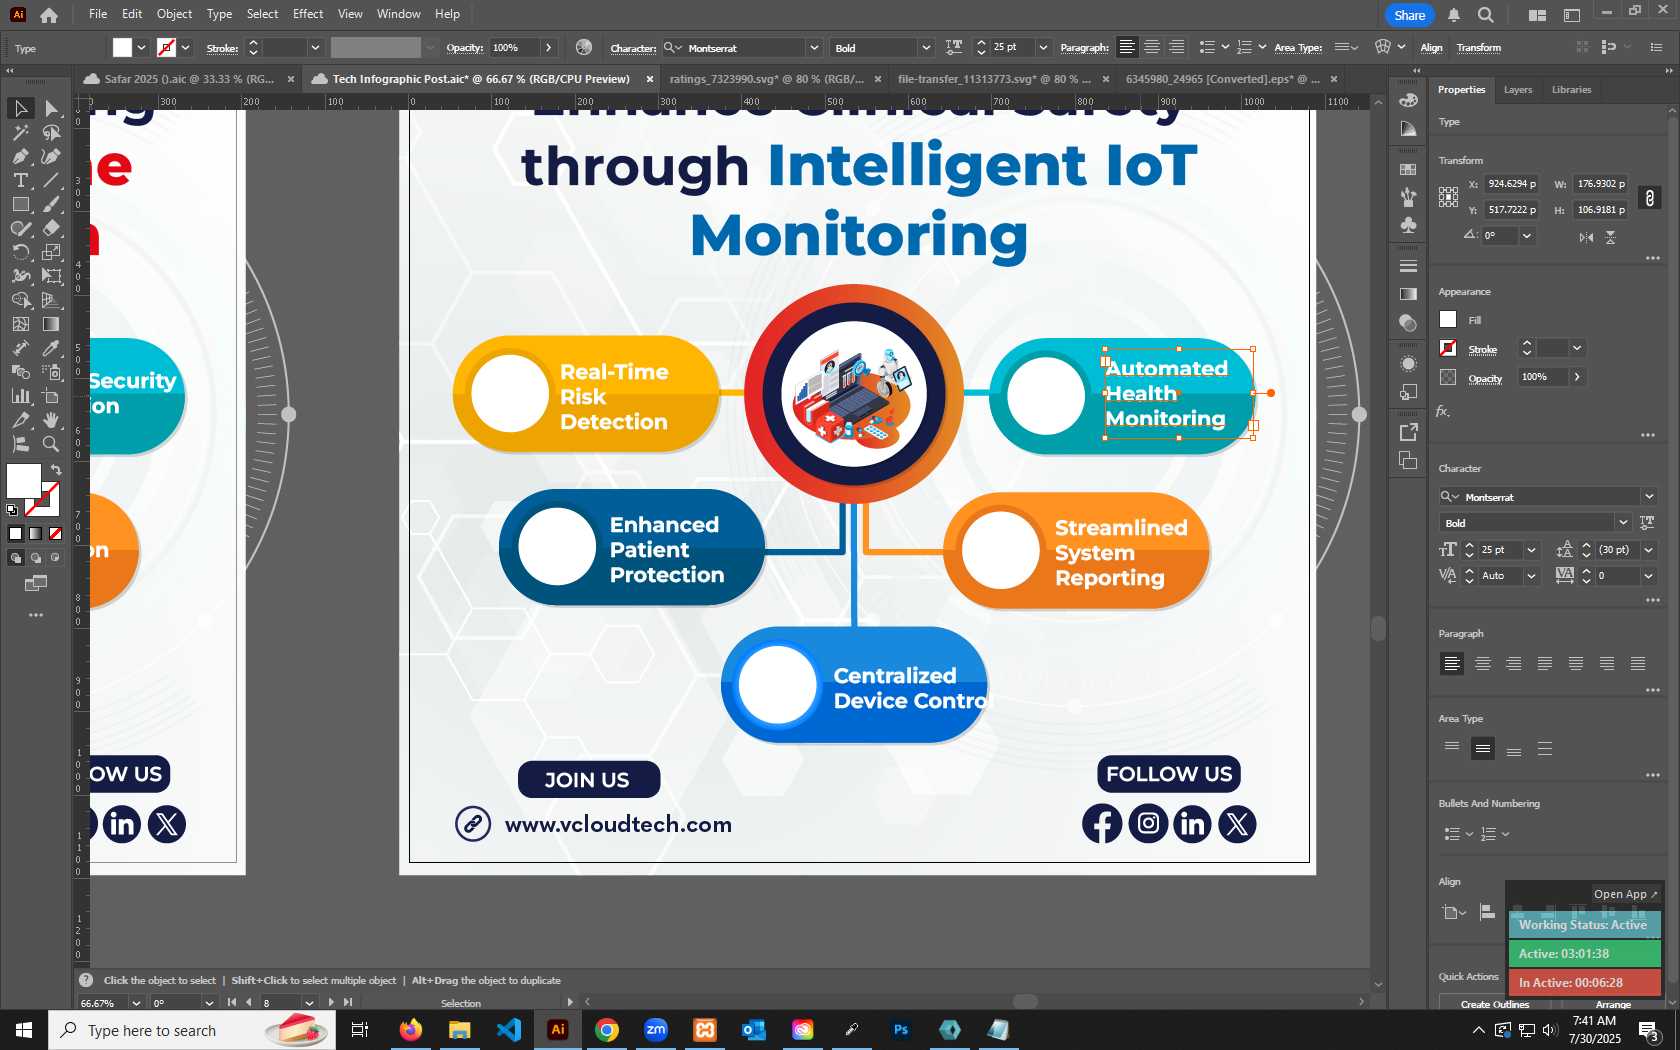
Task: Switch to Safar 2025 document tab
Action: (x=188, y=79)
